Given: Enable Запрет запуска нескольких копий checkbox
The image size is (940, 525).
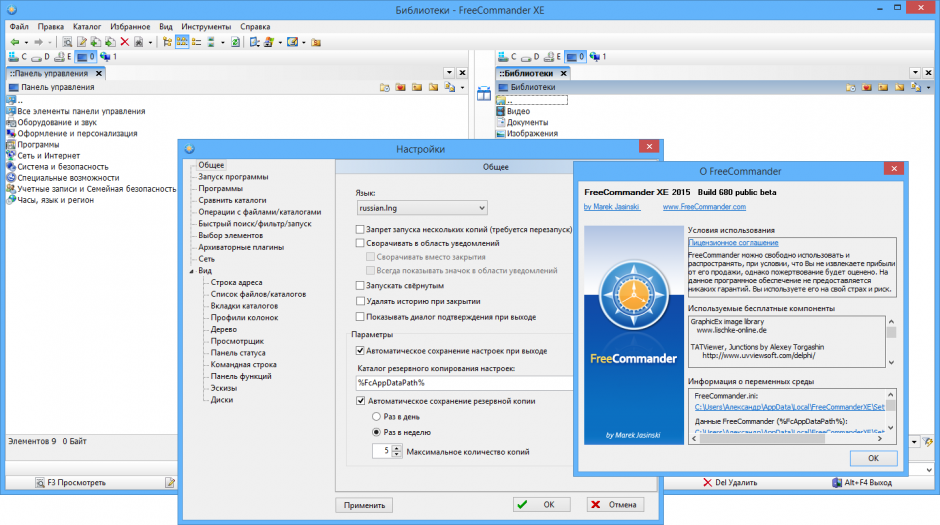Looking at the screenshot, I should pos(360,230).
